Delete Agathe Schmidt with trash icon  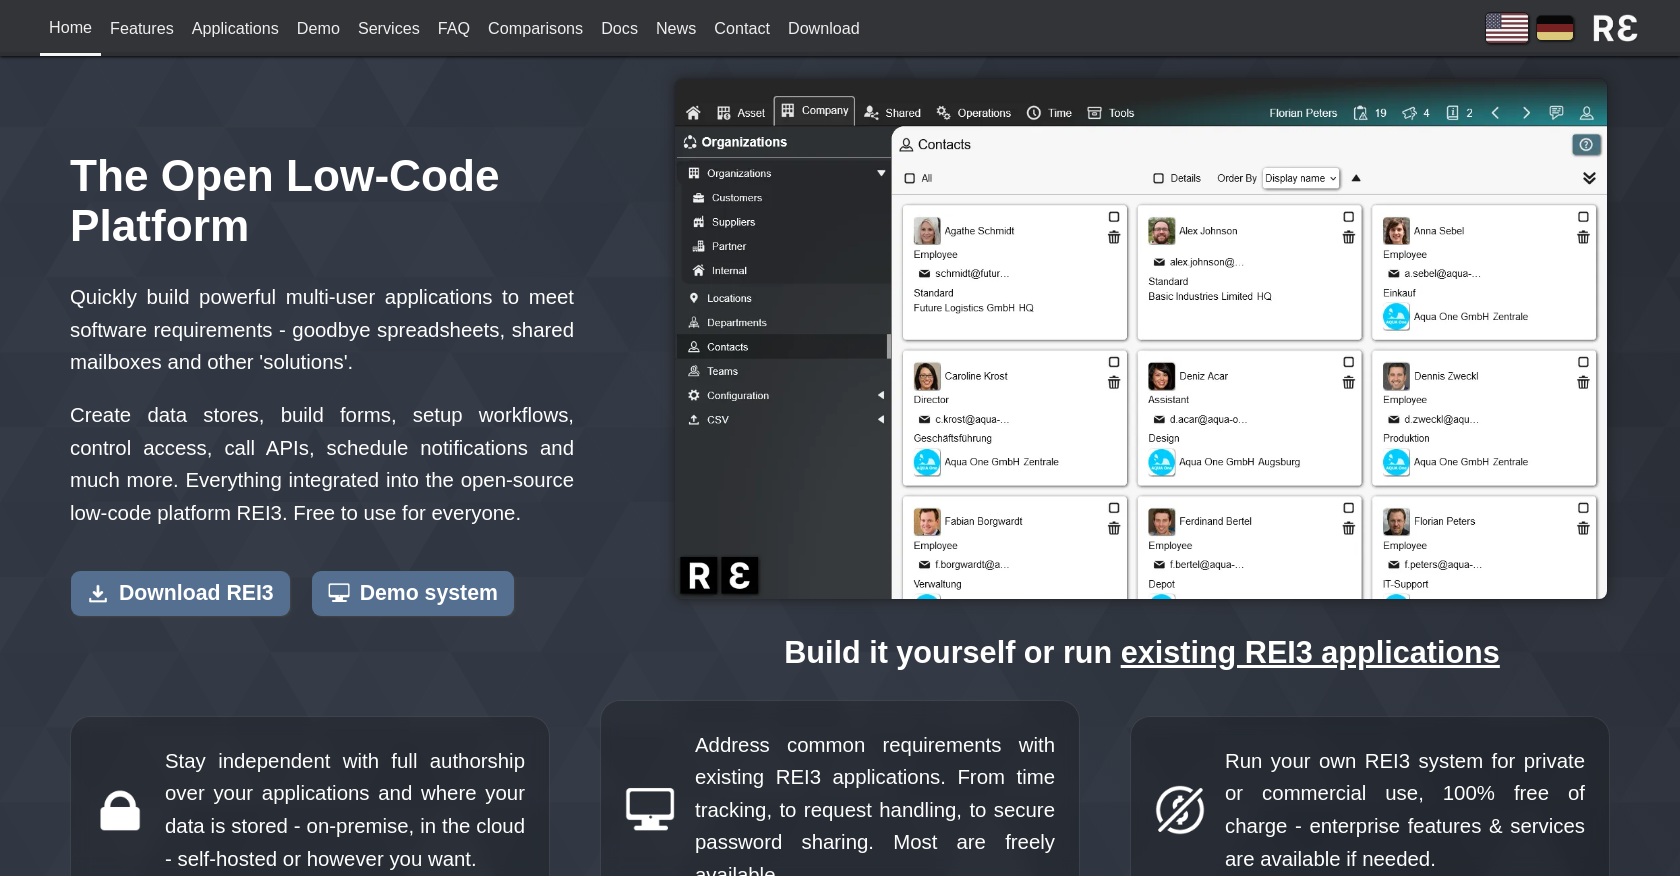pos(1114,237)
